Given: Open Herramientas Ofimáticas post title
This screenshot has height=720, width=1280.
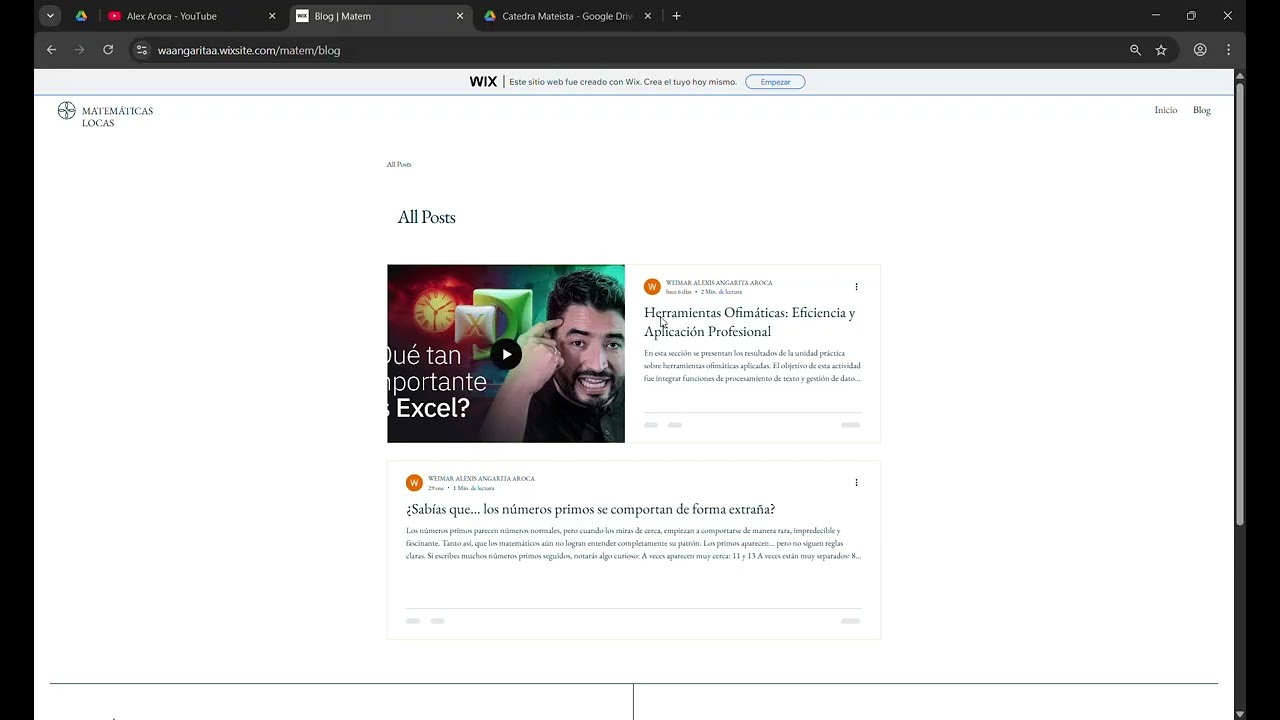Looking at the screenshot, I should [x=749, y=322].
